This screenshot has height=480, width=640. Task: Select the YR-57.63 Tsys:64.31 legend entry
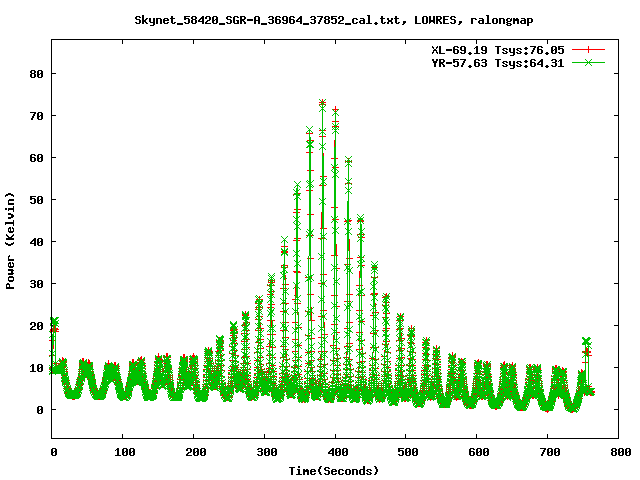pyautogui.click(x=498, y=63)
